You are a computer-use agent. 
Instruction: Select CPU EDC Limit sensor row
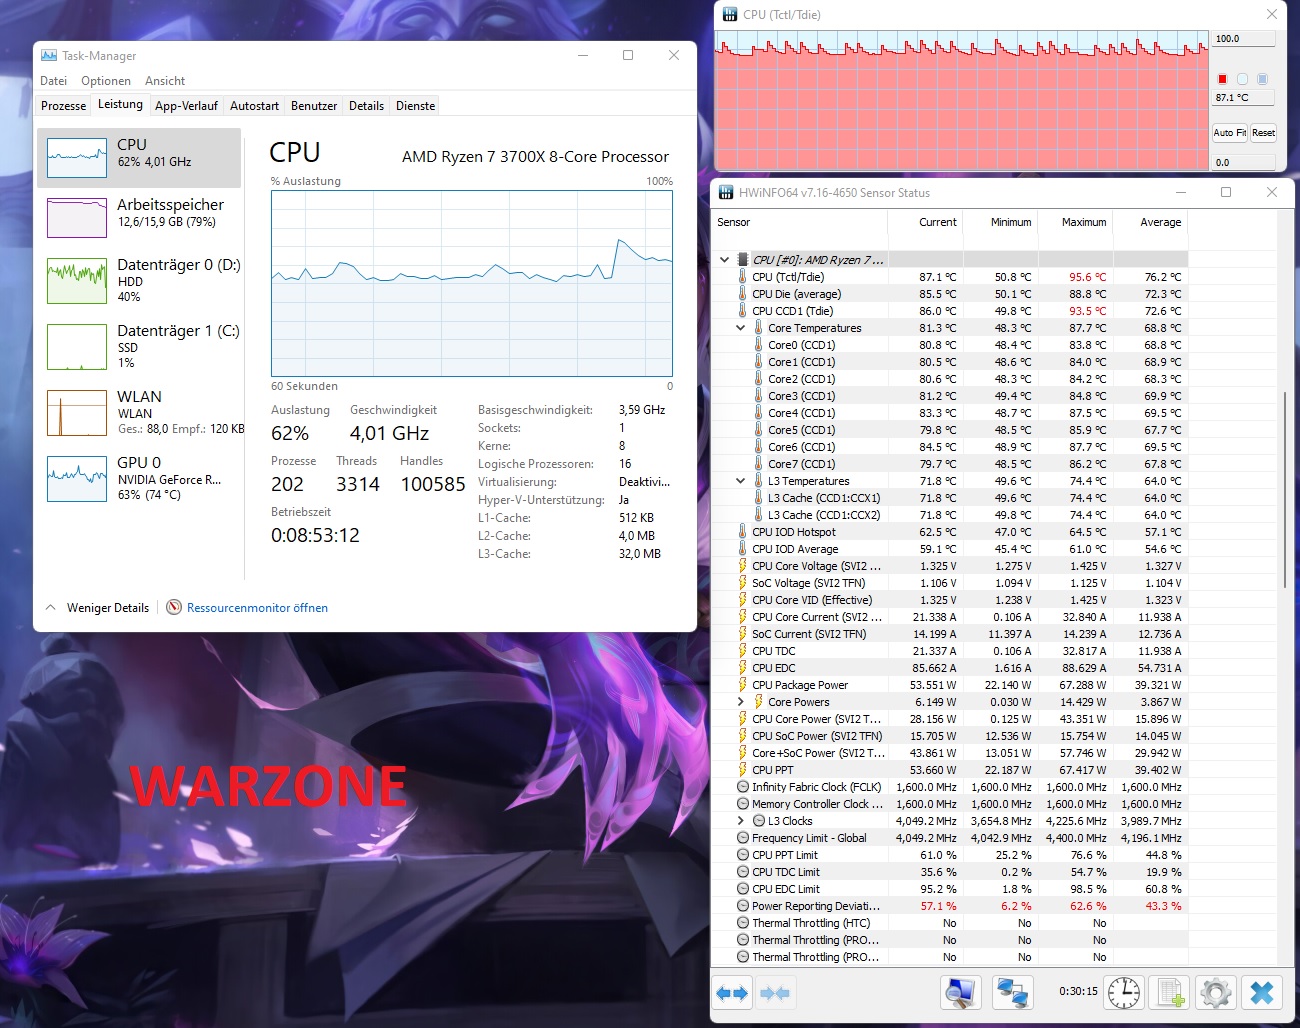pos(950,889)
